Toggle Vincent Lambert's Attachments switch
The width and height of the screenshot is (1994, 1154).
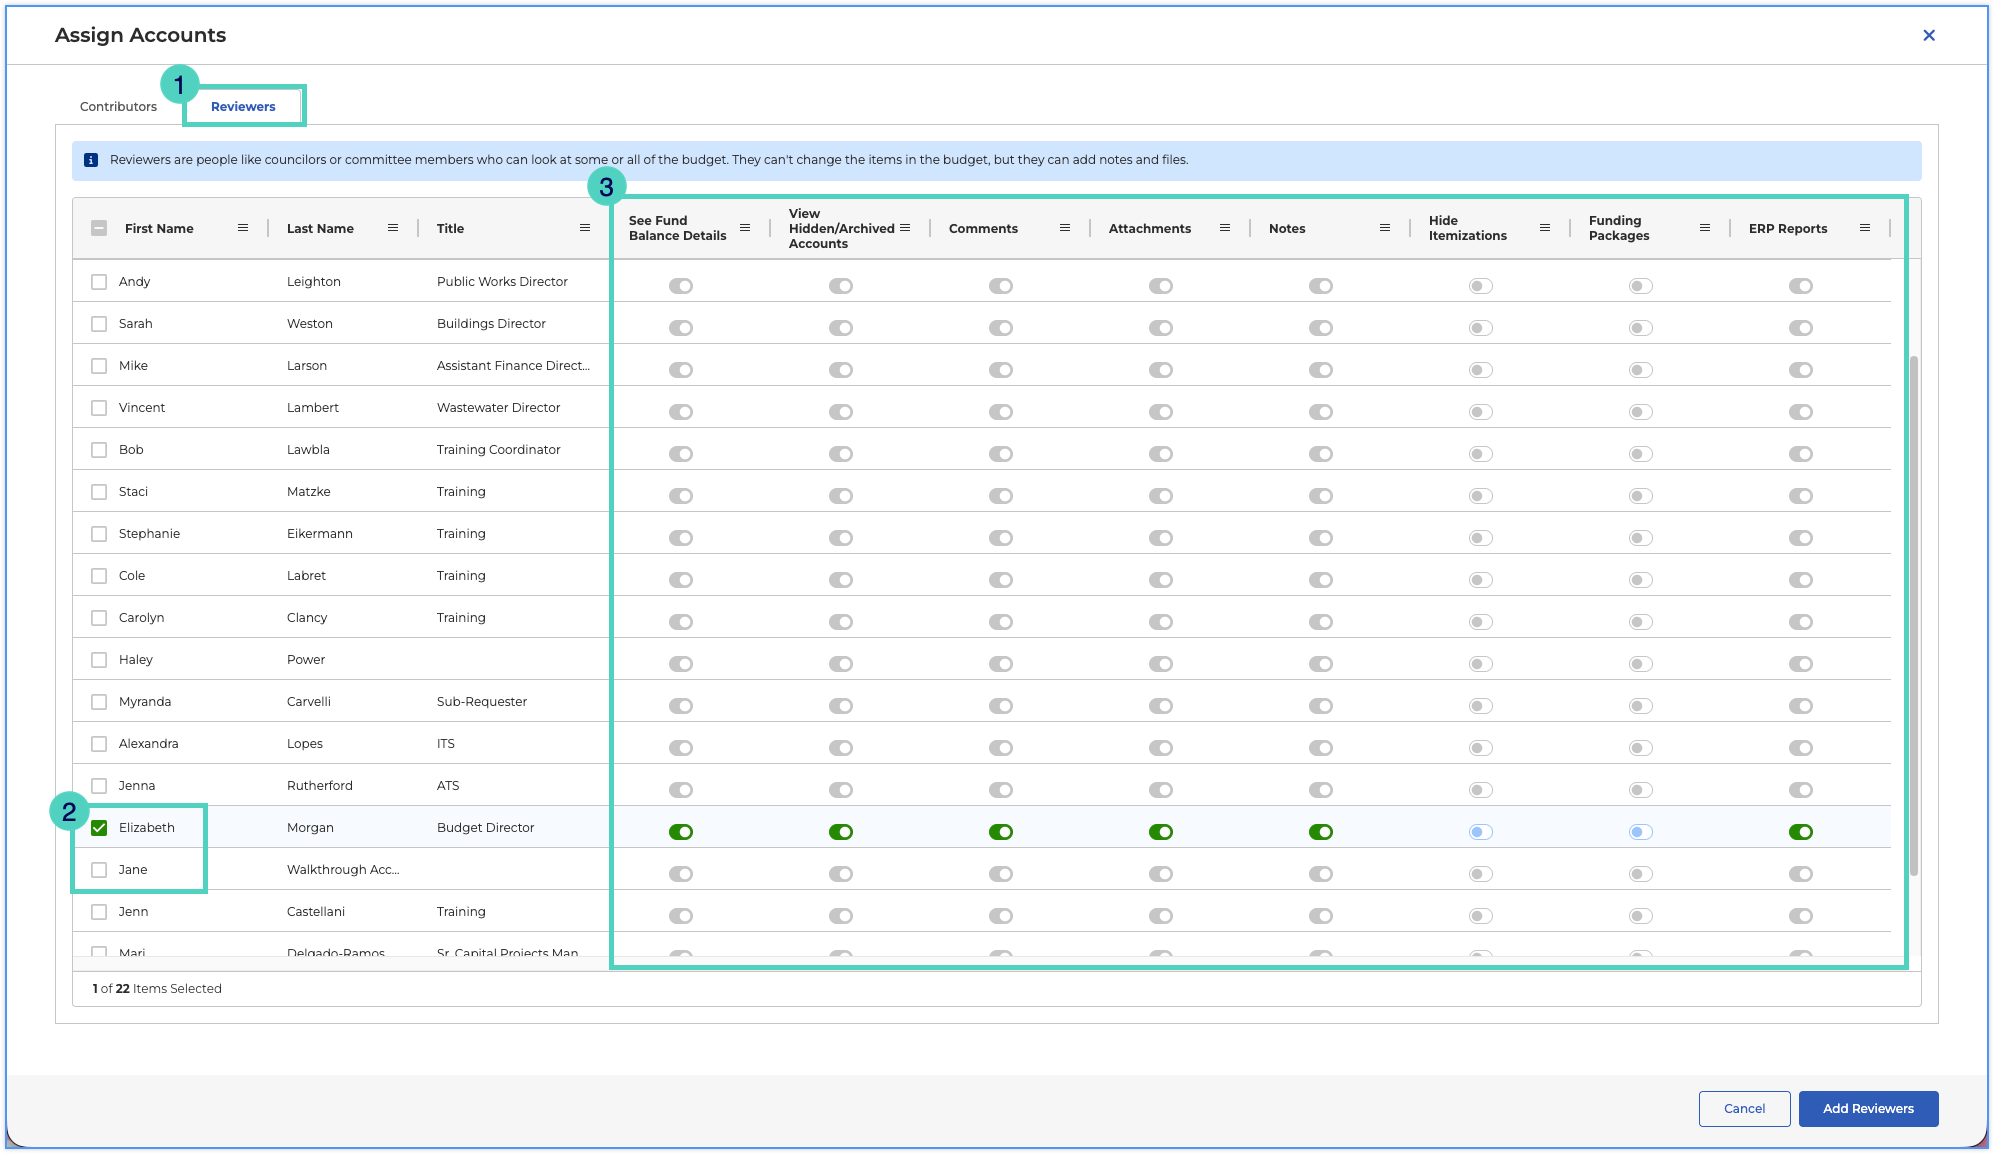click(1161, 412)
